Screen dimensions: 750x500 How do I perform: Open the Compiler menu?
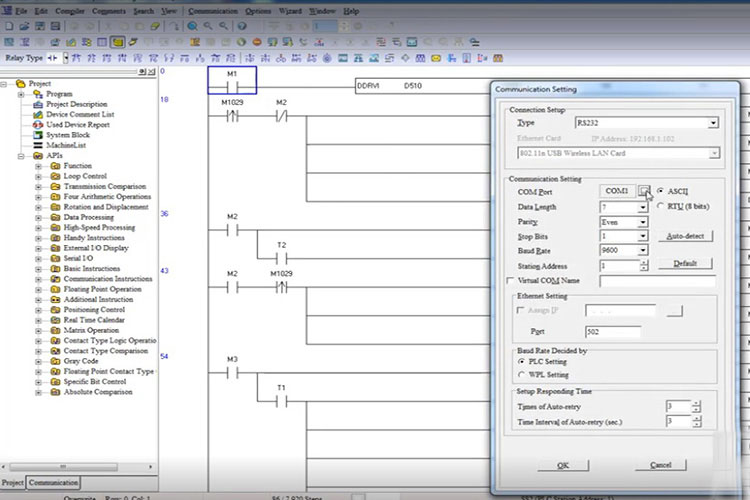click(x=69, y=11)
